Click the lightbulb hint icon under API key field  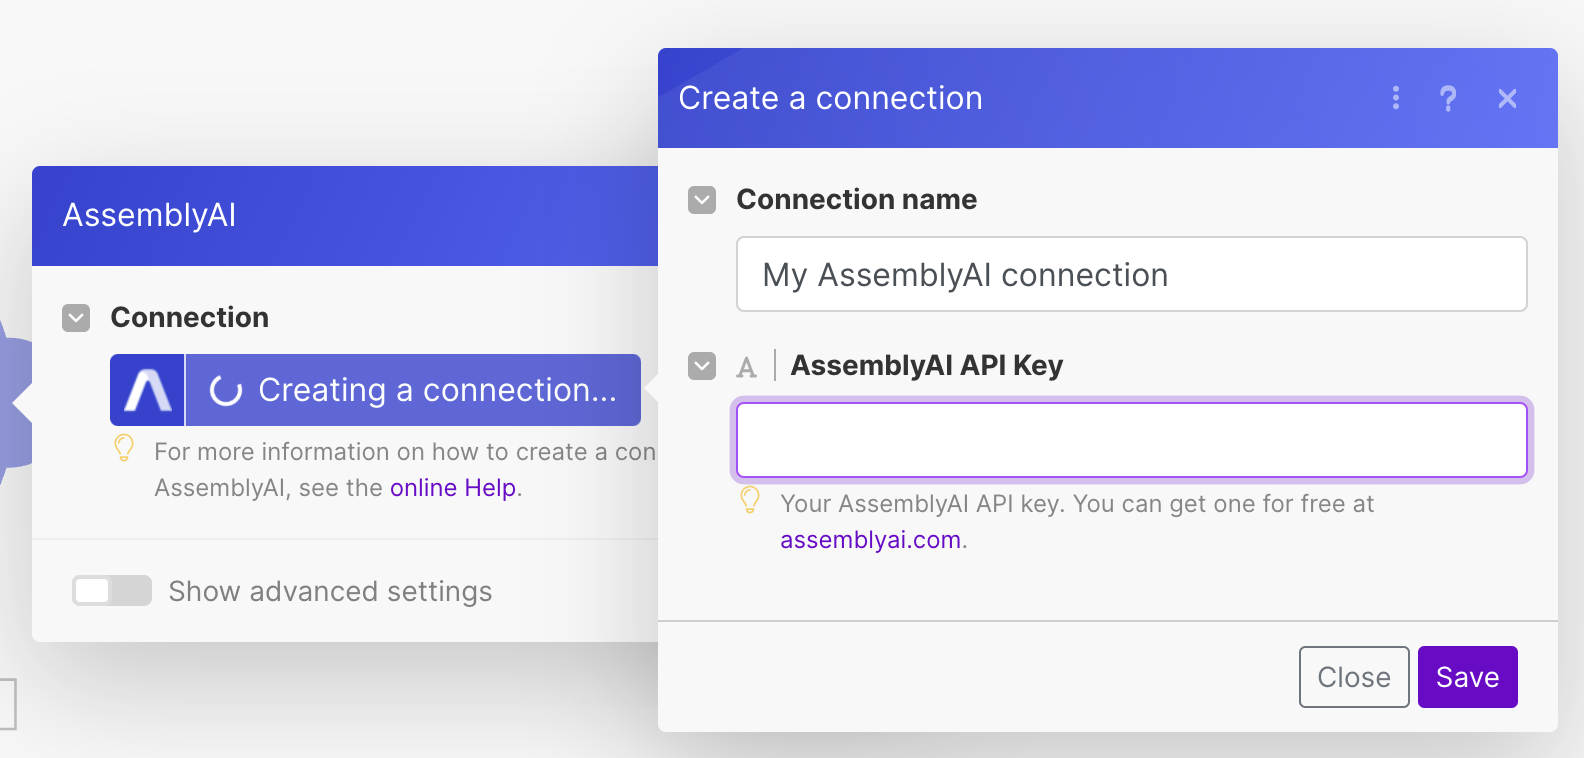pyautogui.click(x=750, y=500)
